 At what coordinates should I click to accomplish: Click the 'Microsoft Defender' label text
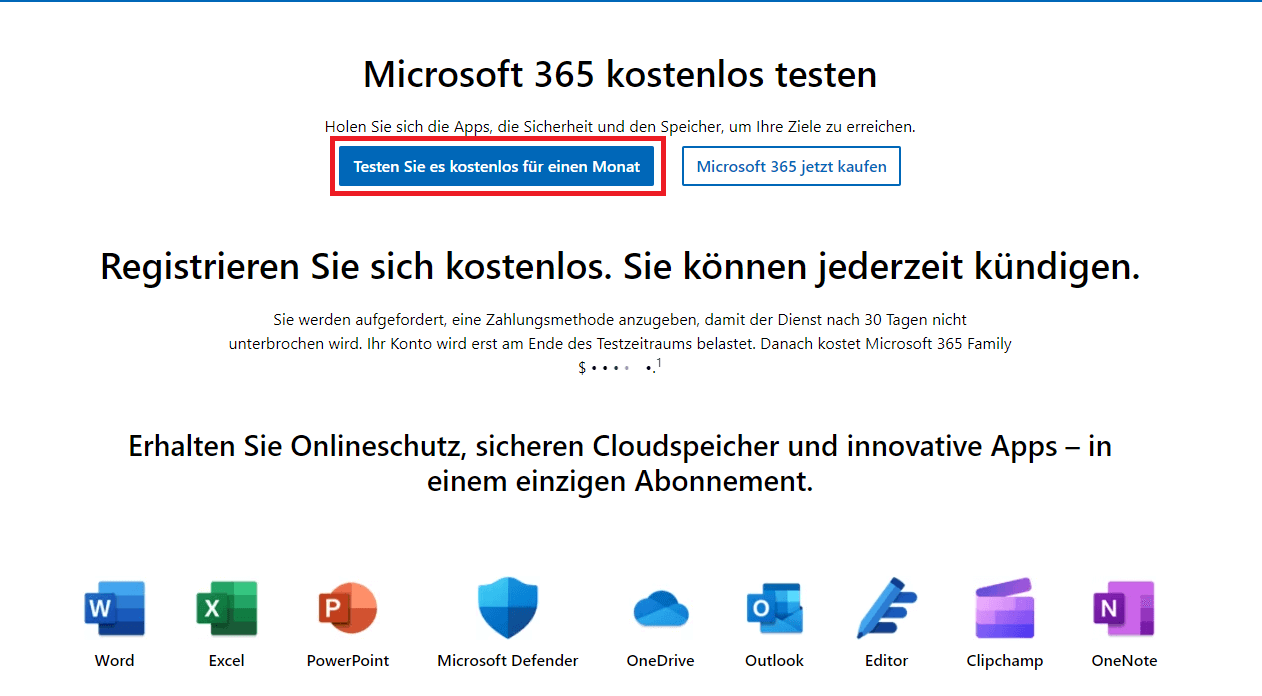click(x=508, y=661)
